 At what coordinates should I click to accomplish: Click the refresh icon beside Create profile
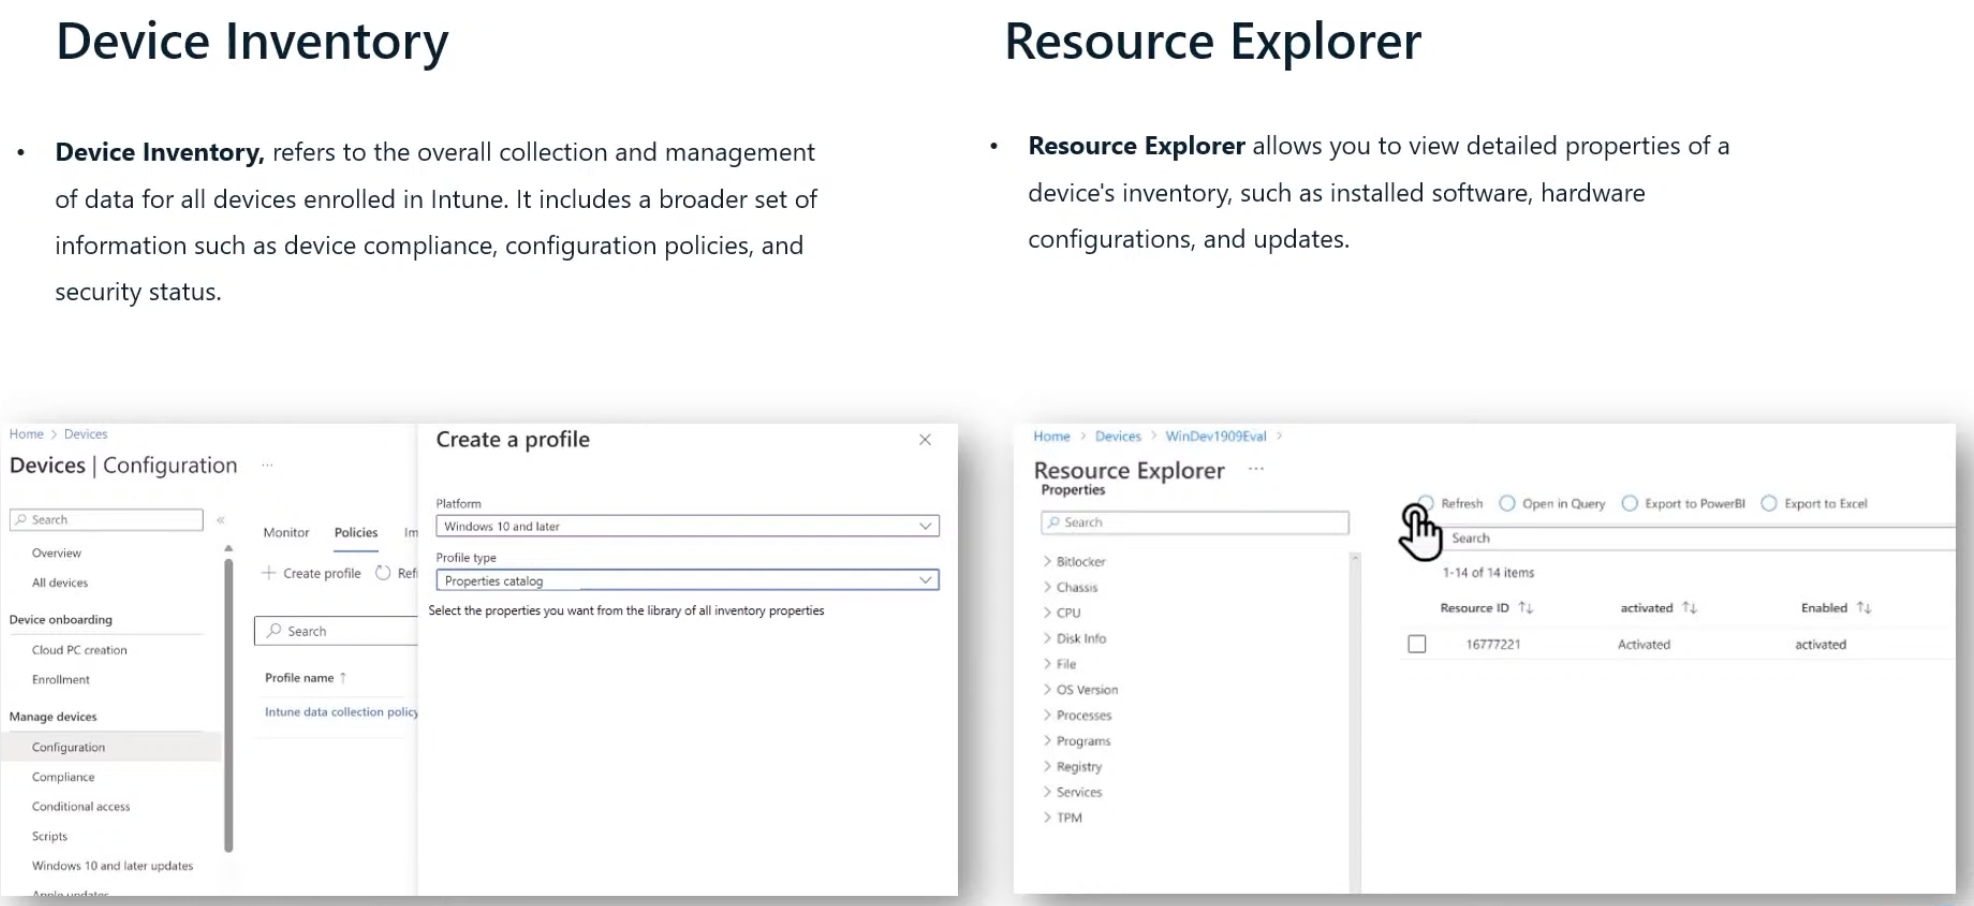click(x=383, y=573)
